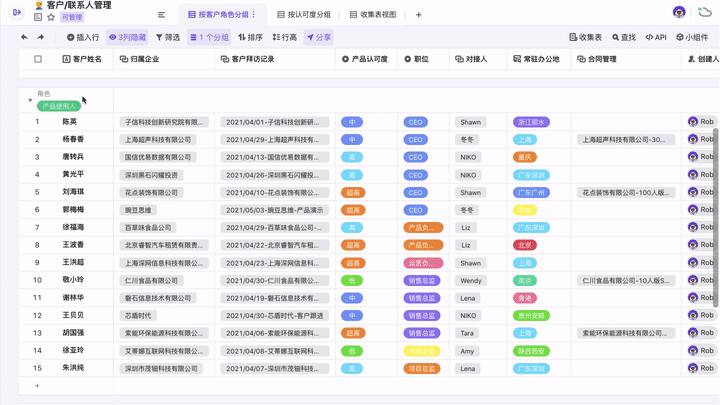The image size is (720, 405).
Task: Click the undo arrow icon
Action: coord(24,37)
